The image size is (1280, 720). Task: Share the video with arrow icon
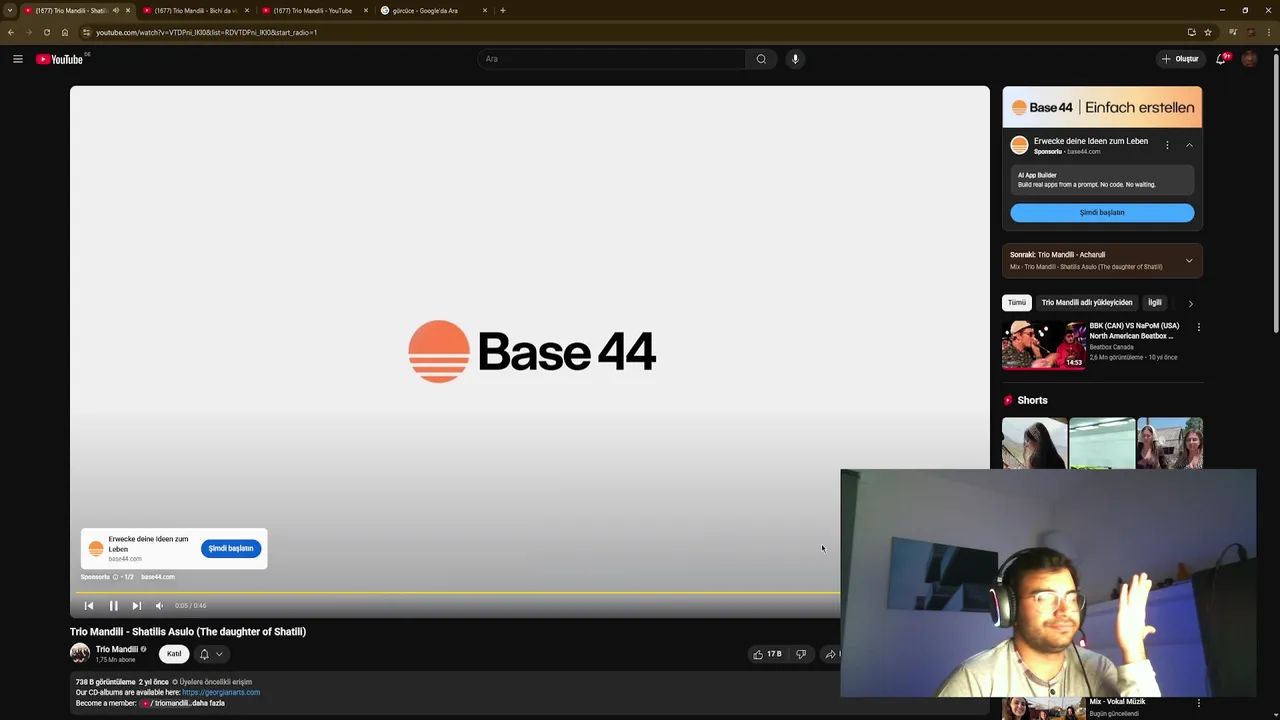831,654
